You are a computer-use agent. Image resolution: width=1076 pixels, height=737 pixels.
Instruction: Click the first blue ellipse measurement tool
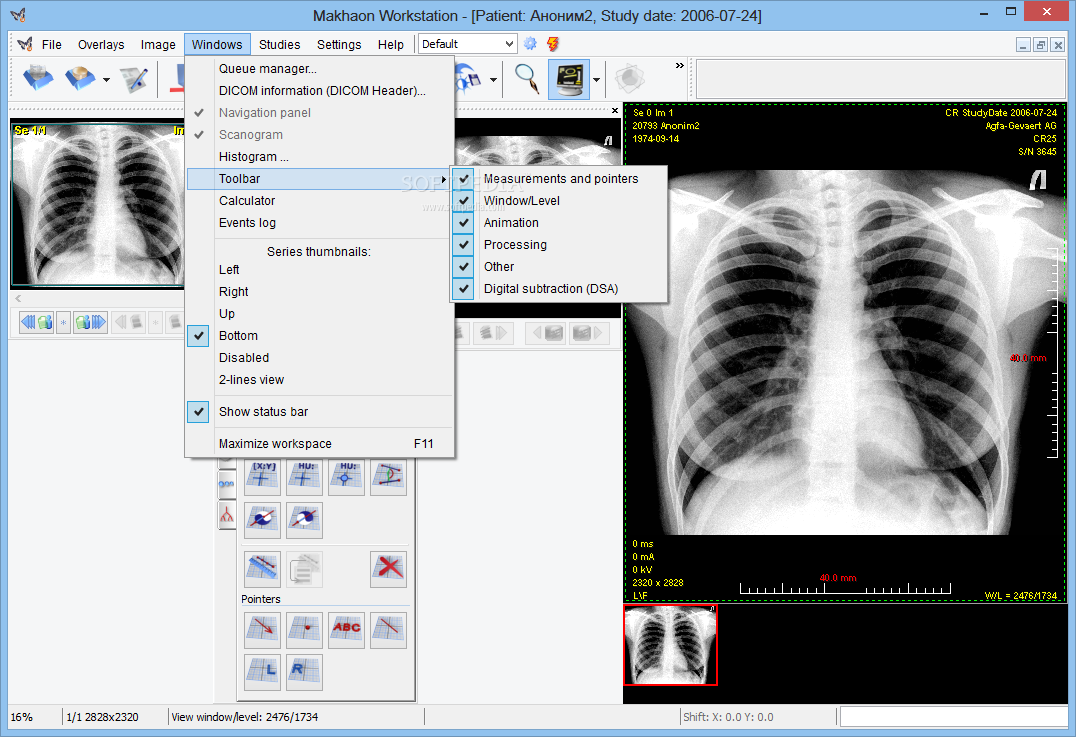[262, 520]
